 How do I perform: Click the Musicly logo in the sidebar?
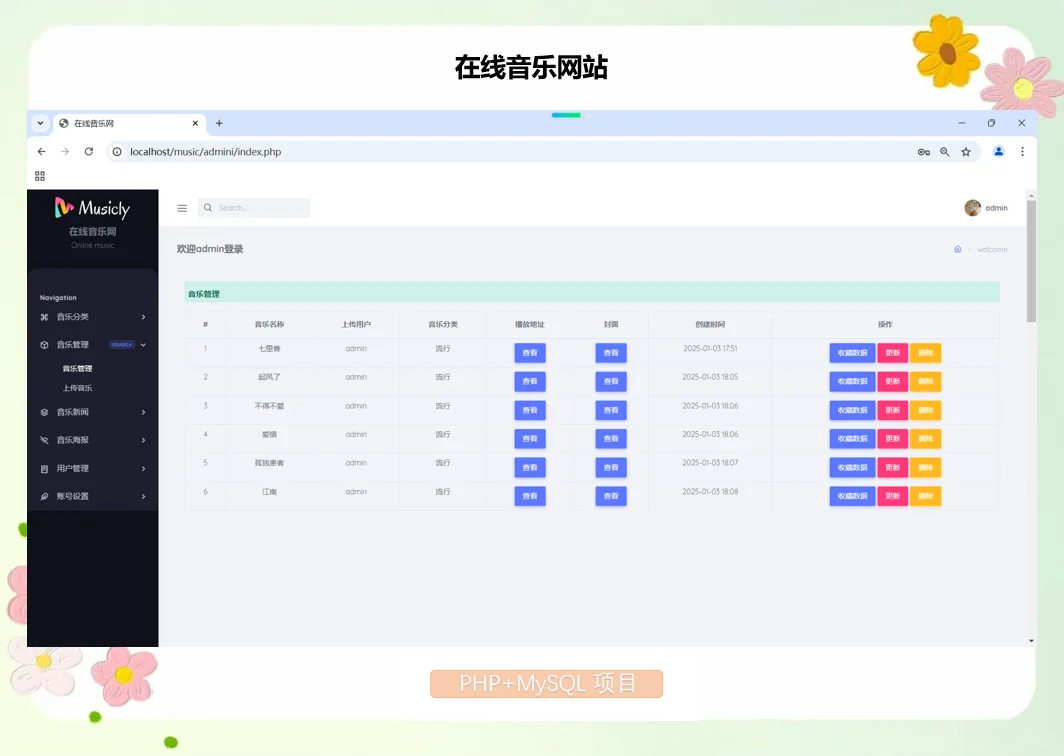93,208
